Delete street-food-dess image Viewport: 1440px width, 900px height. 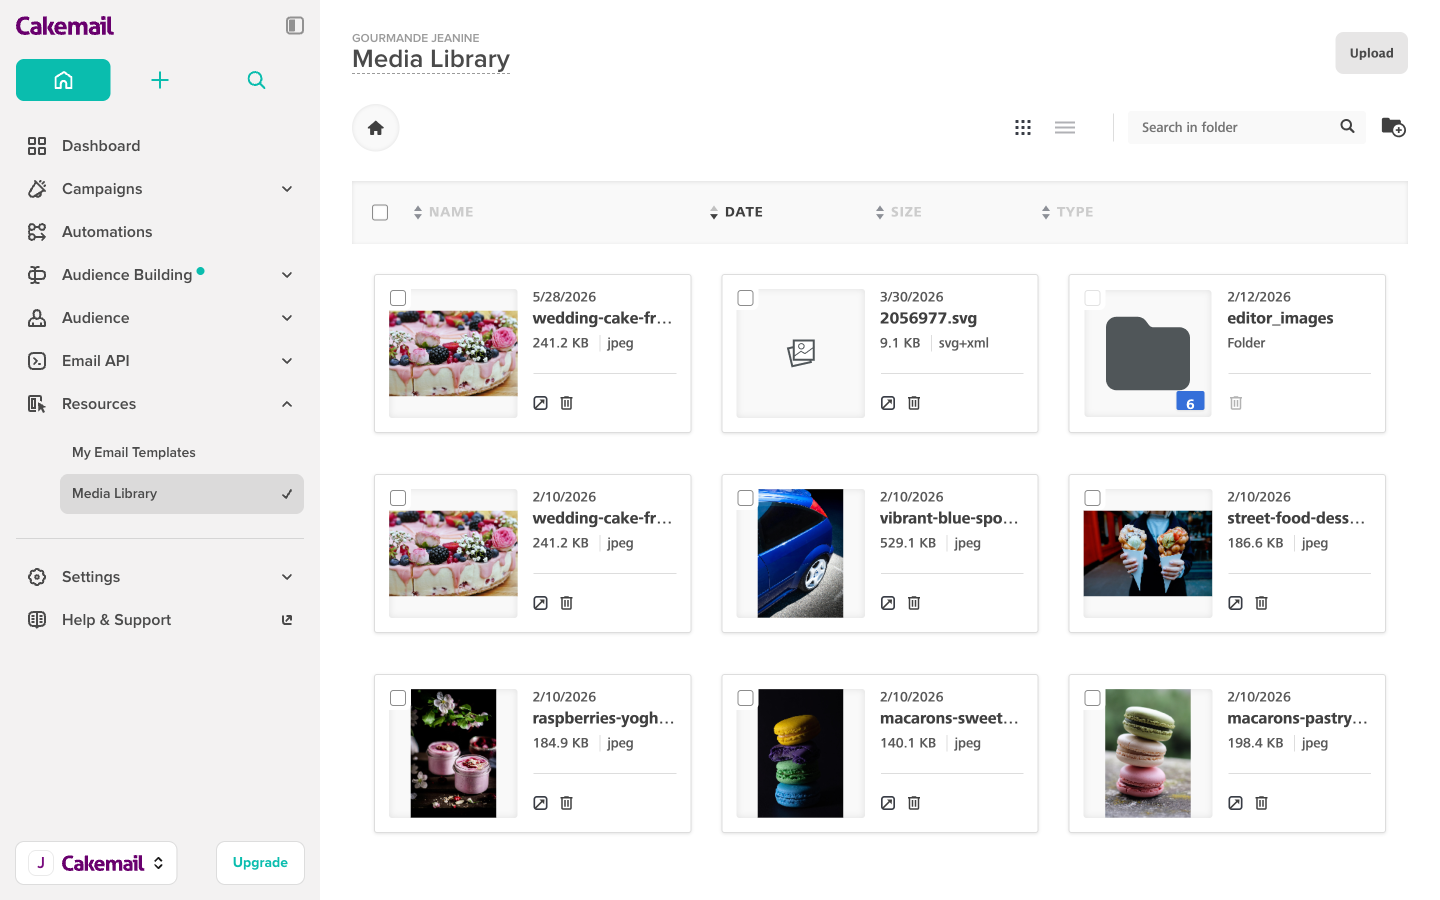1262,603
